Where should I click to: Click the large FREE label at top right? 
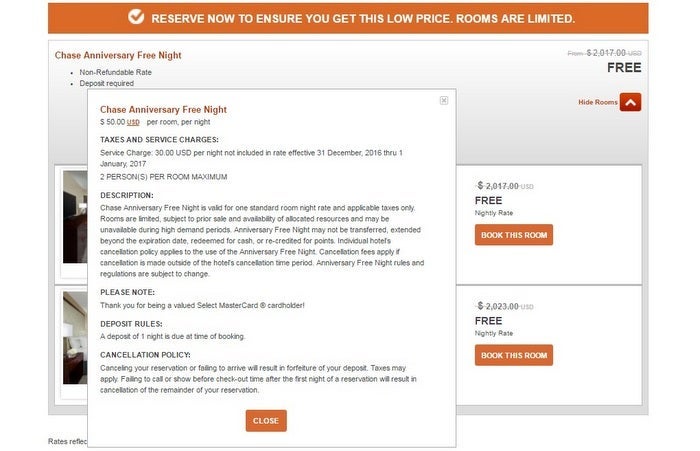coord(624,68)
